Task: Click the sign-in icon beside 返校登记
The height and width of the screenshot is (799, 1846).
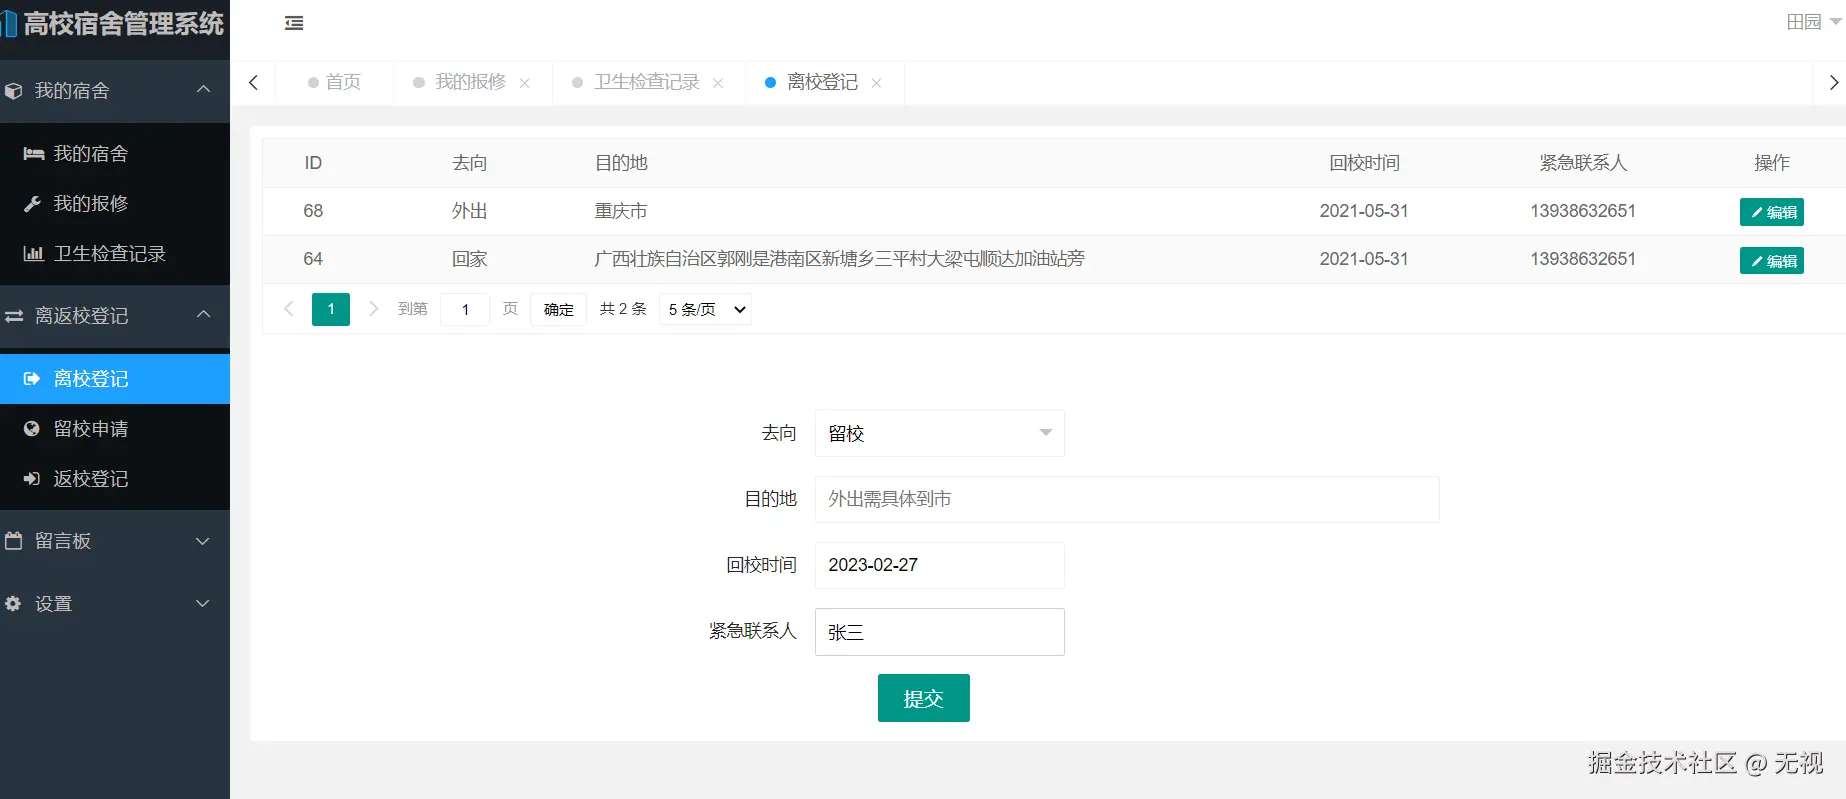Action: (x=32, y=479)
